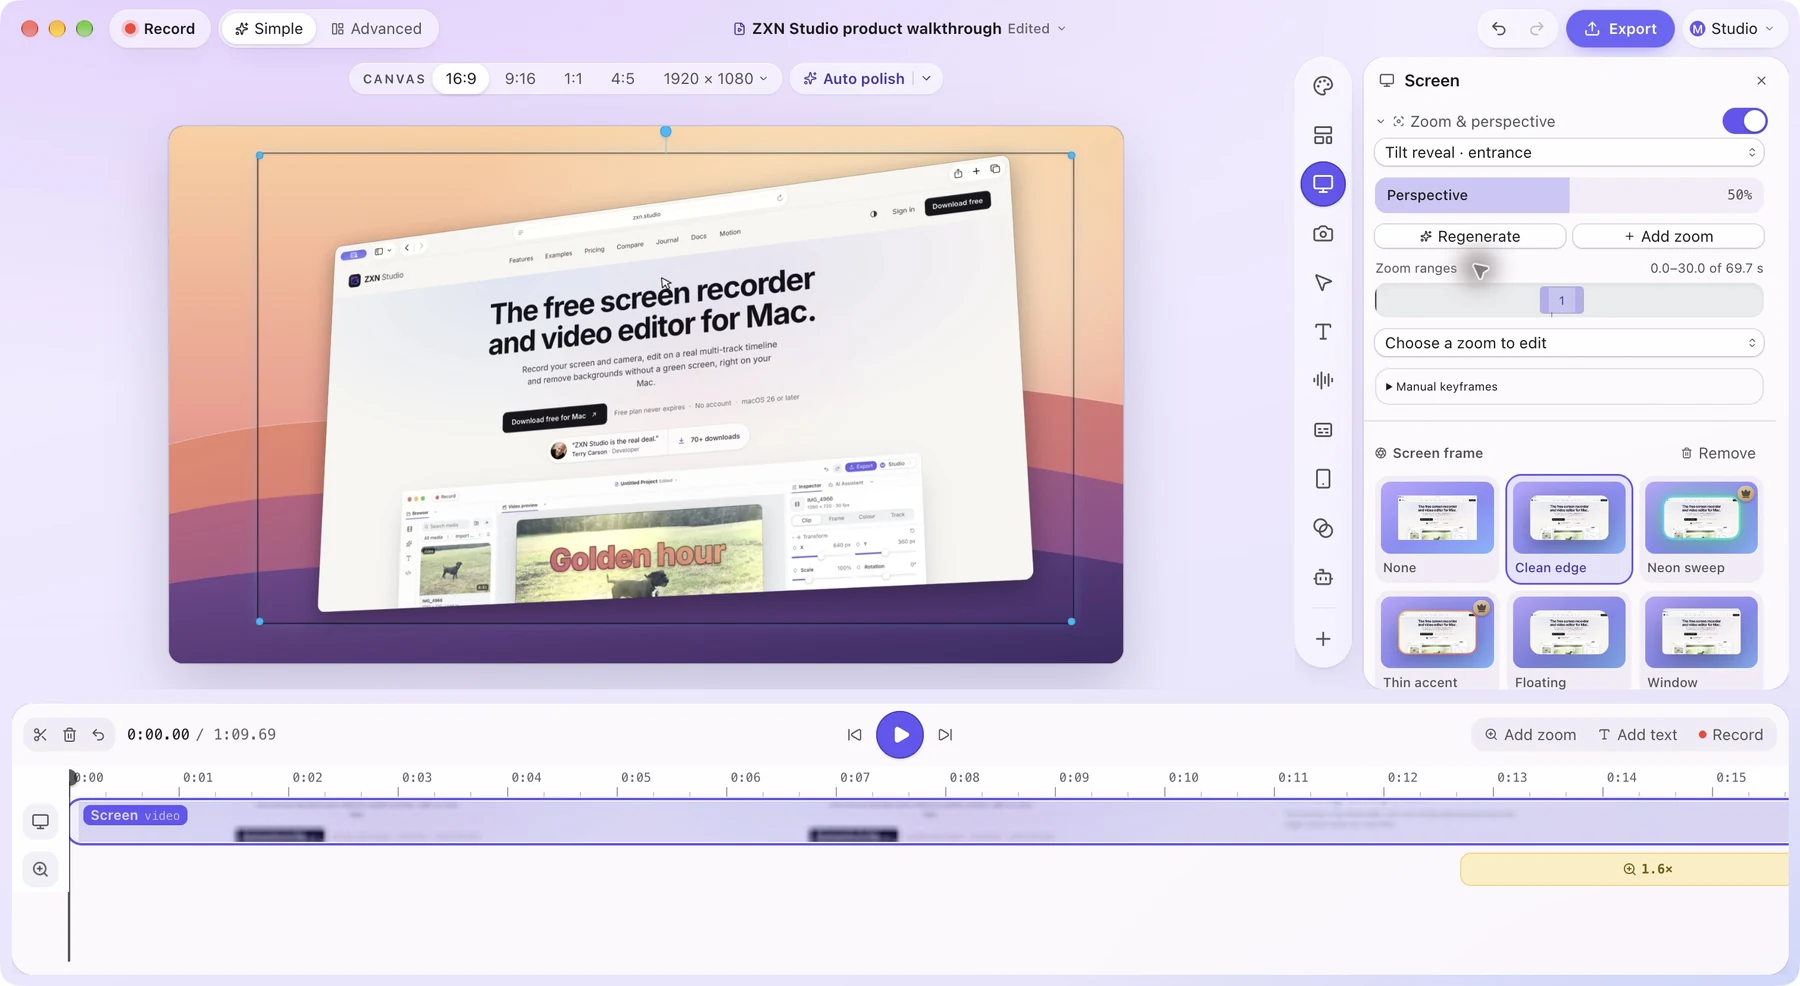Click Regenerate zooms button
The width and height of the screenshot is (1800, 986).
pyautogui.click(x=1470, y=237)
